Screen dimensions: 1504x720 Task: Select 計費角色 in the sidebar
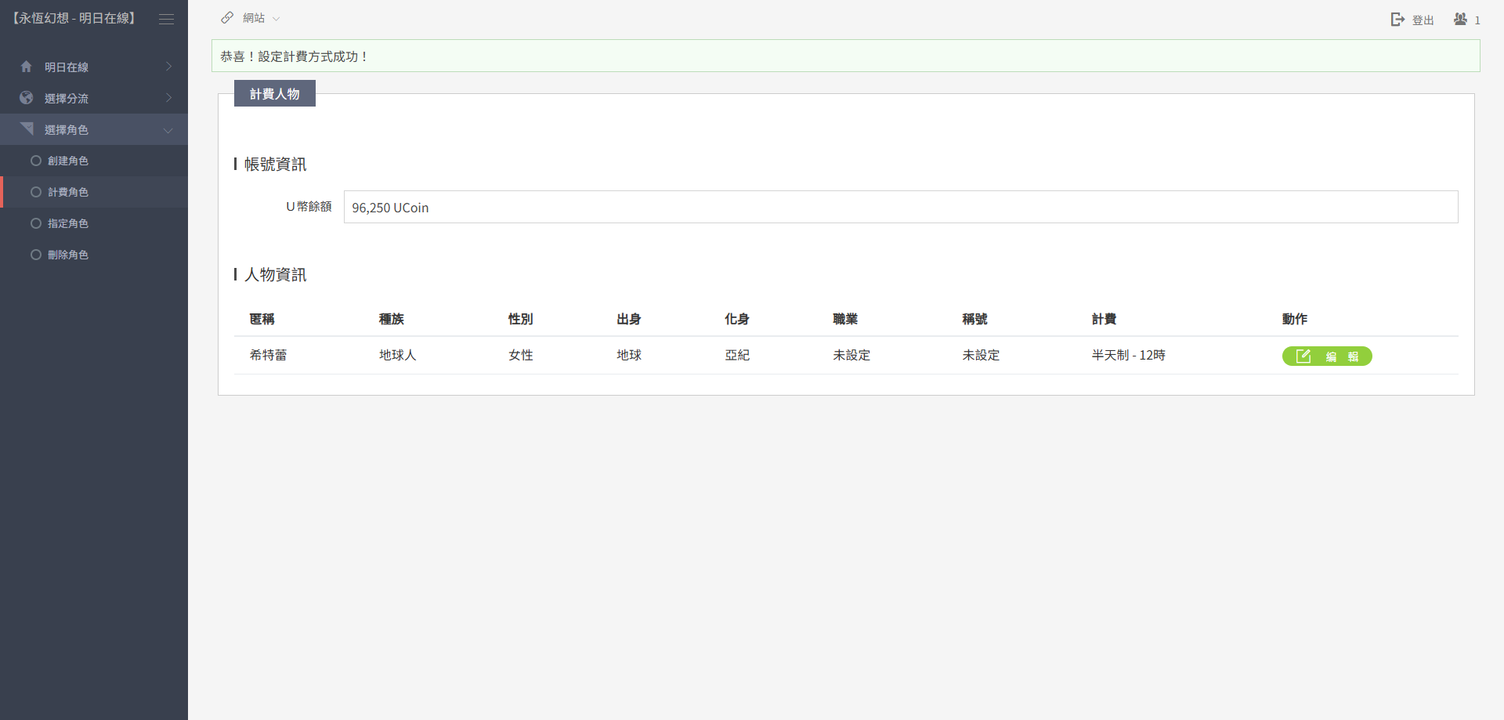[68, 192]
